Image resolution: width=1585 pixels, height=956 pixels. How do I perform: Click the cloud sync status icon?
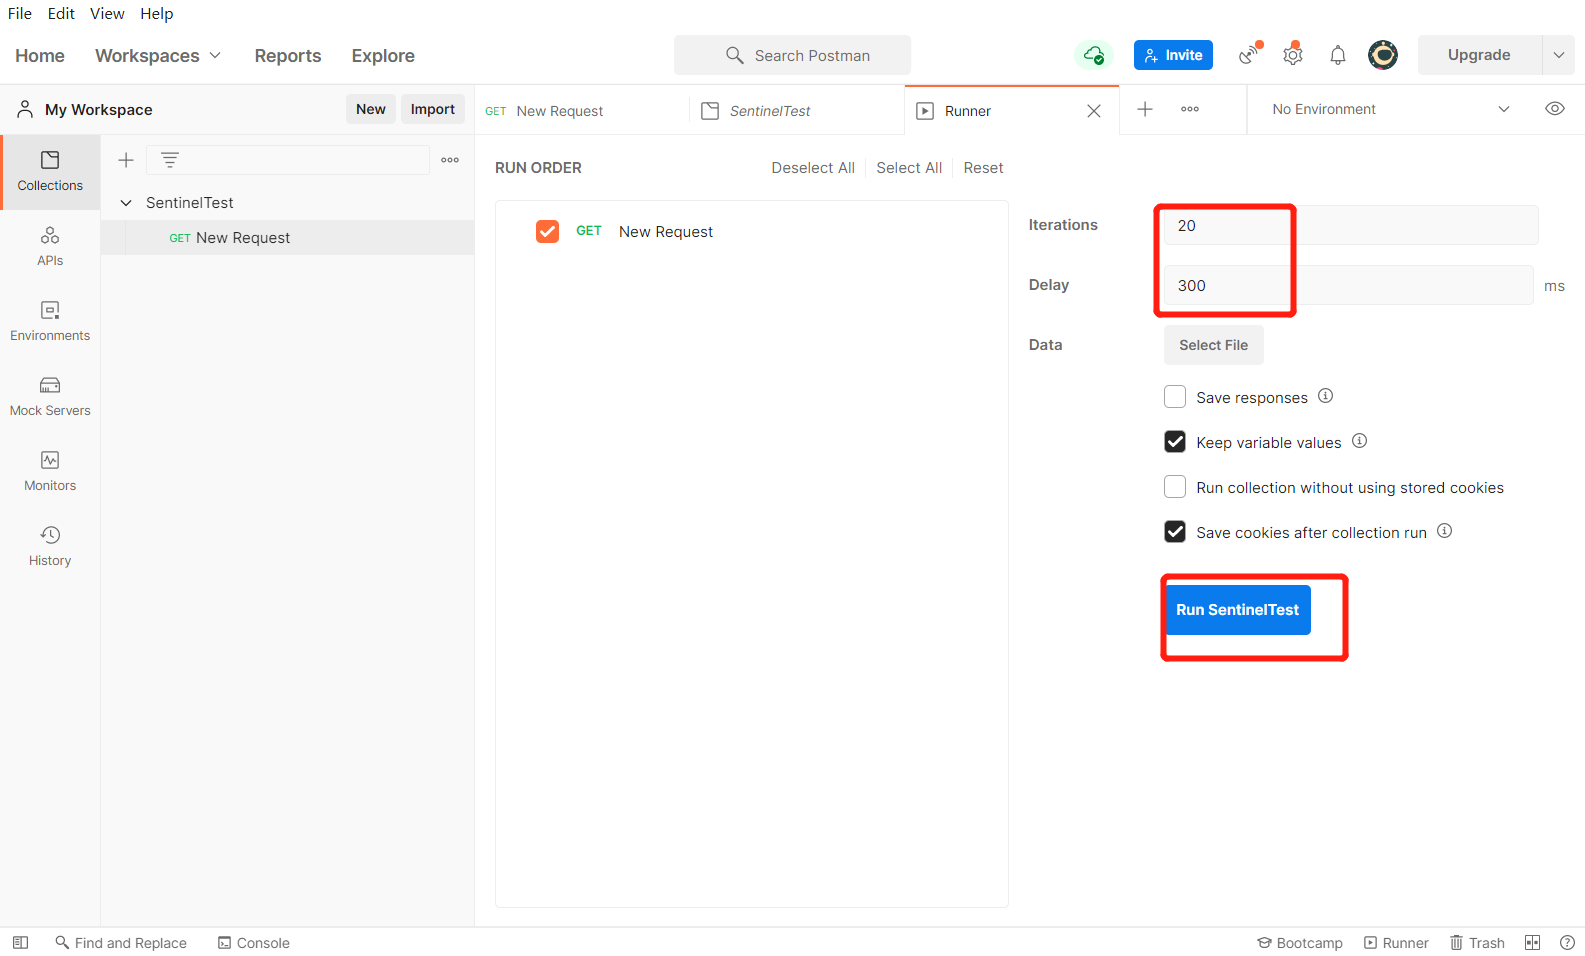pos(1094,55)
